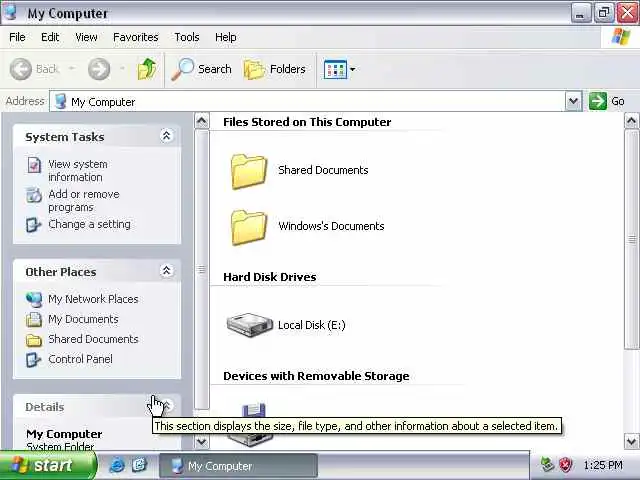Open Control Panel link
The width and height of the screenshot is (640, 480).
coord(80,359)
